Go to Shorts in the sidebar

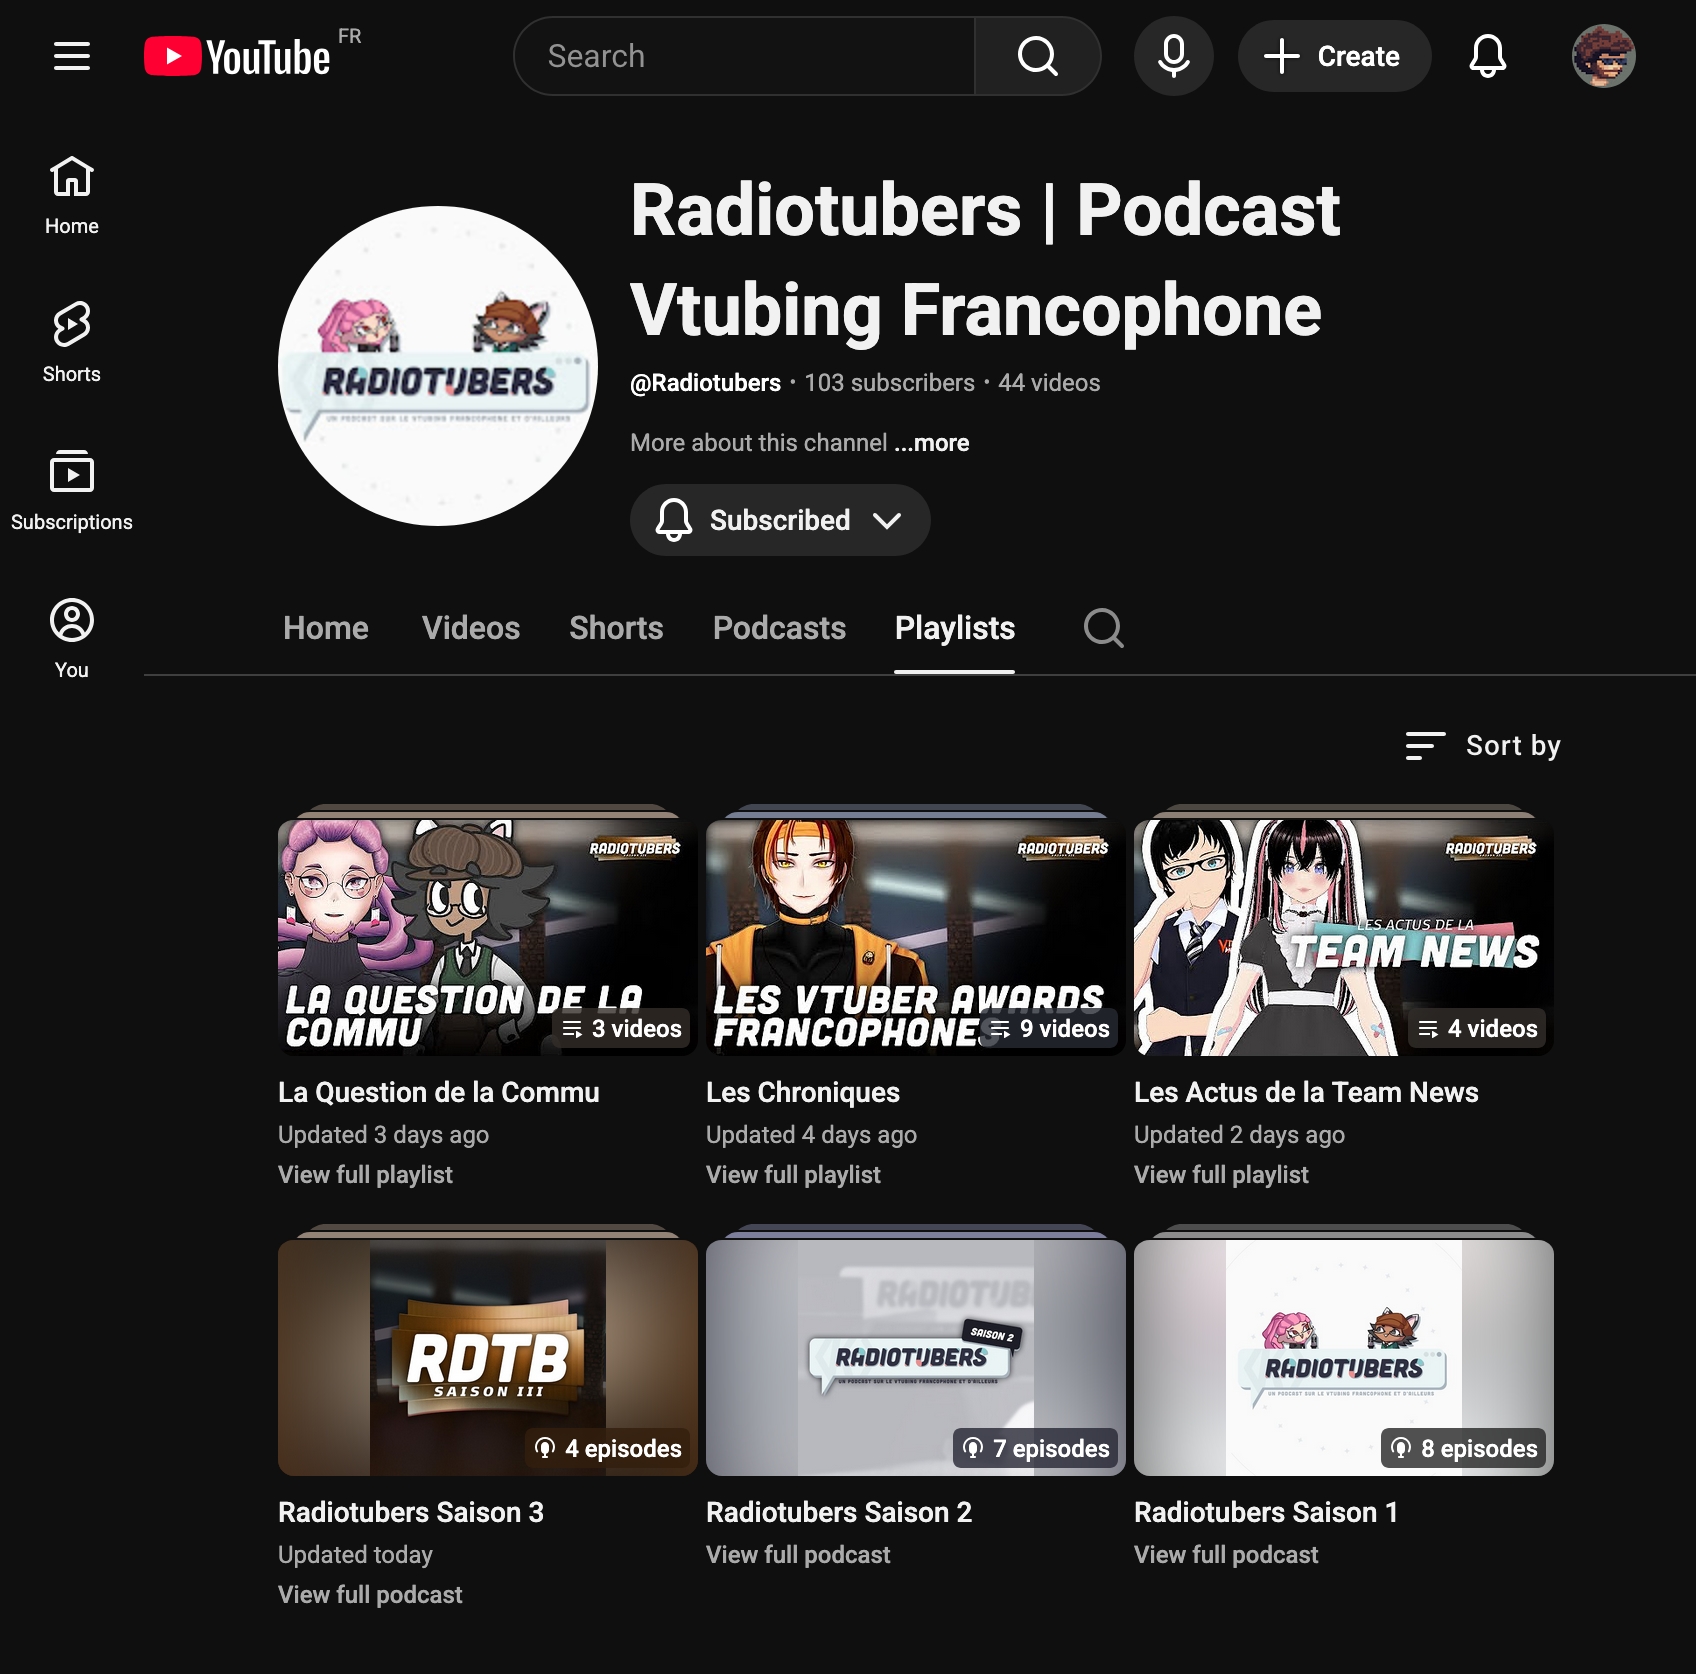(x=72, y=342)
